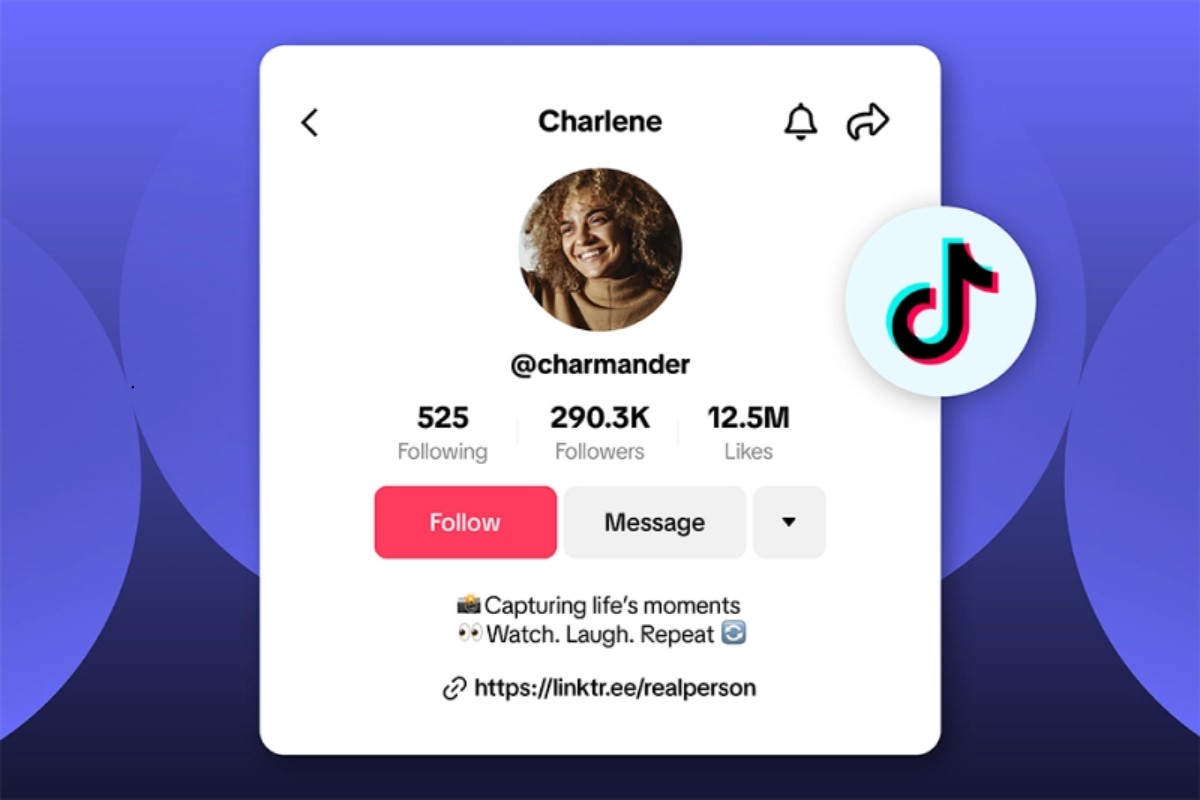The width and height of the screenshot is (1200, 800).
Task: Click the eyes emoji in bio
Action: click(469, 634)
